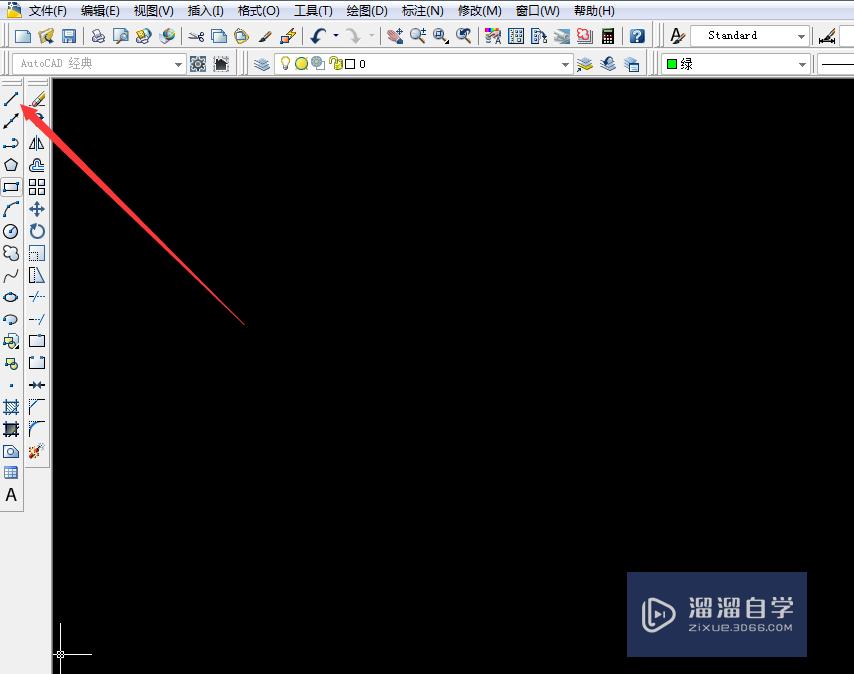Activate the Hatch tool
854x674 pixels.
click(x=12, y=407)
